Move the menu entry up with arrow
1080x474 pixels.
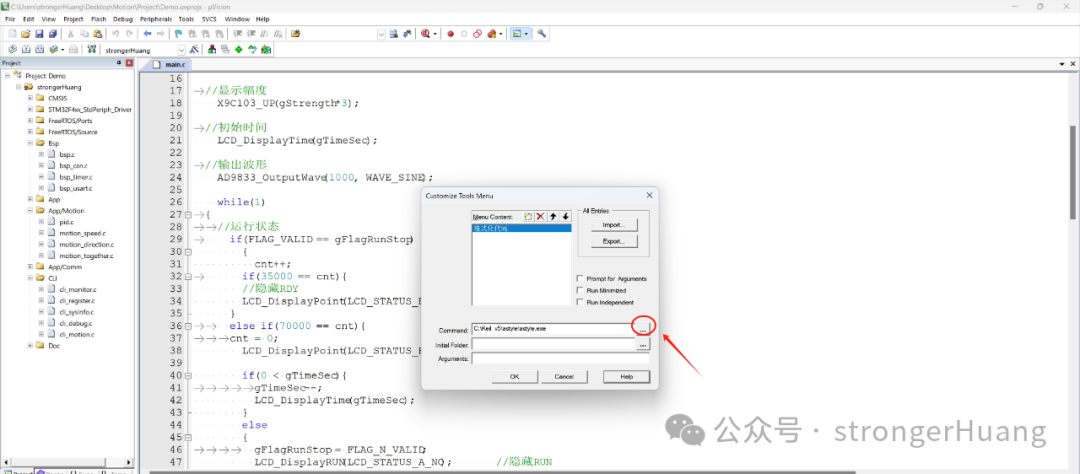pos(553,216)
